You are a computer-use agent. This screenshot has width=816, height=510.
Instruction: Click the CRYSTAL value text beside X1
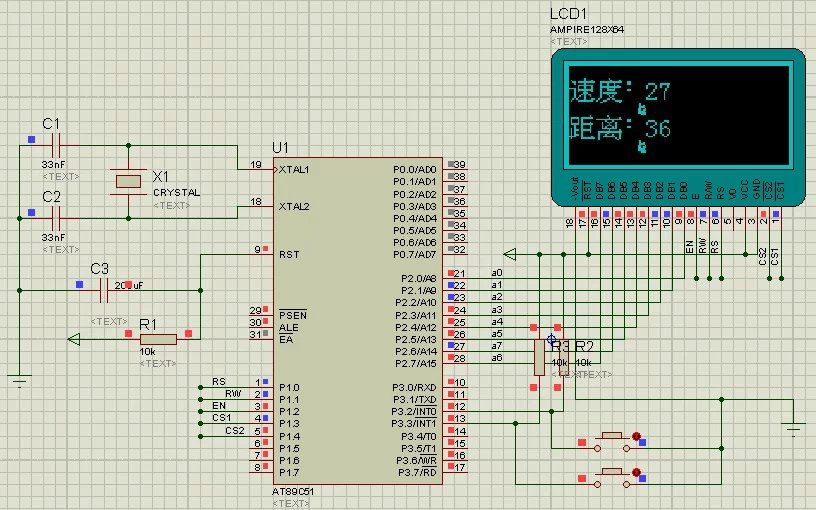(x=176, y=192)
